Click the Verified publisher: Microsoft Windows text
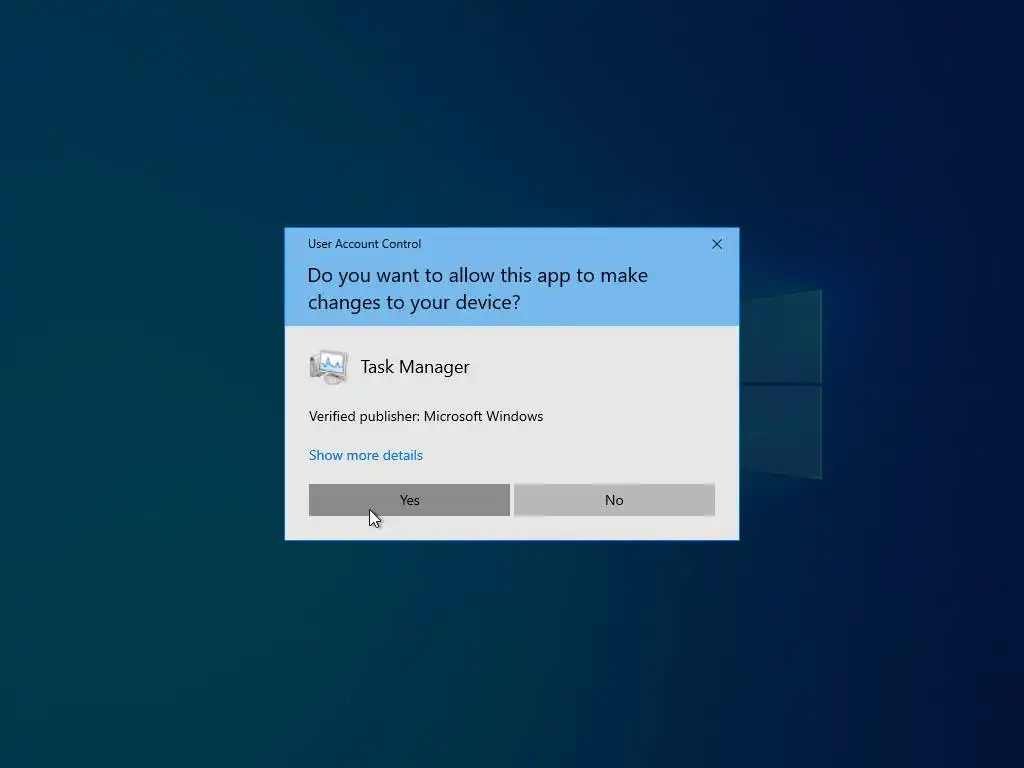 pos(426,416)
